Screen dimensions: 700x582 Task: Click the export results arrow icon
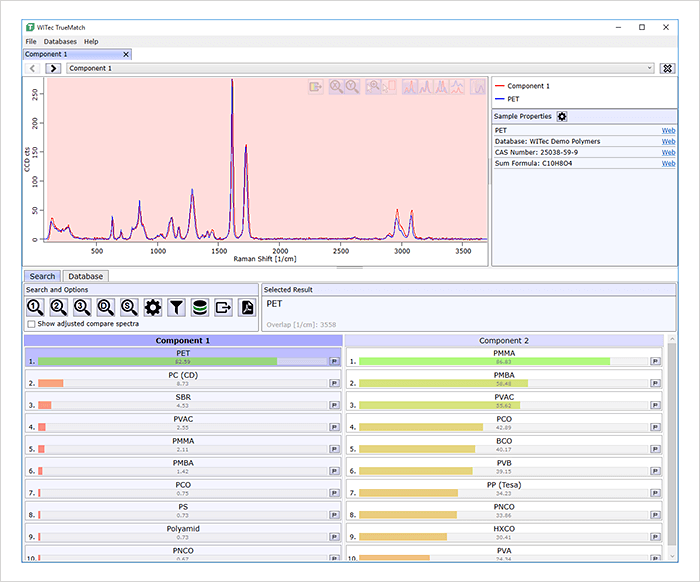[x=223, y=308]
